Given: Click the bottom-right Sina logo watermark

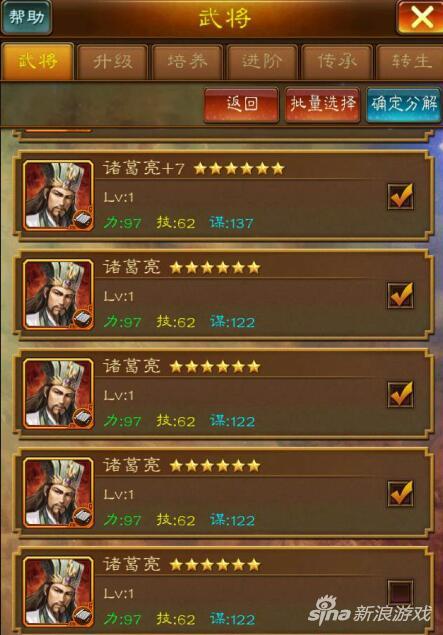Looking at the screenshot, I should click(369, 610).
